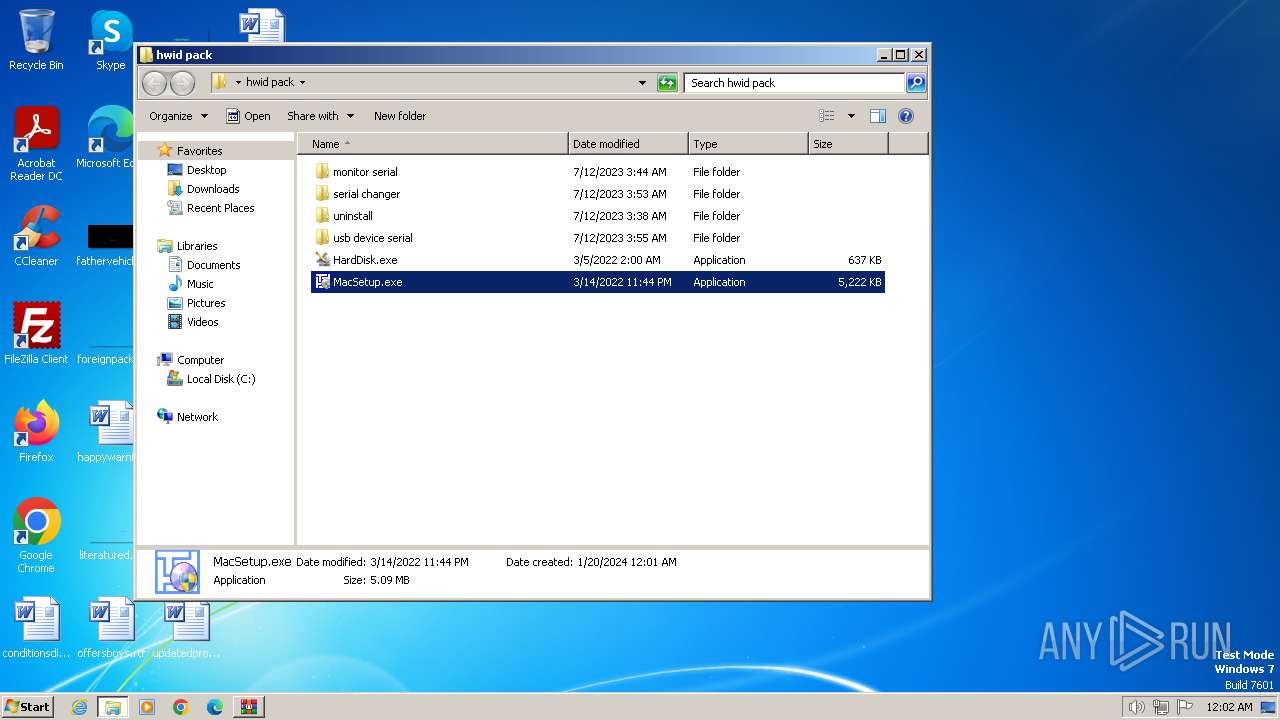Sort by the Size column header
This screenshot has width=1280, height=720.
[x=848, y=144]
